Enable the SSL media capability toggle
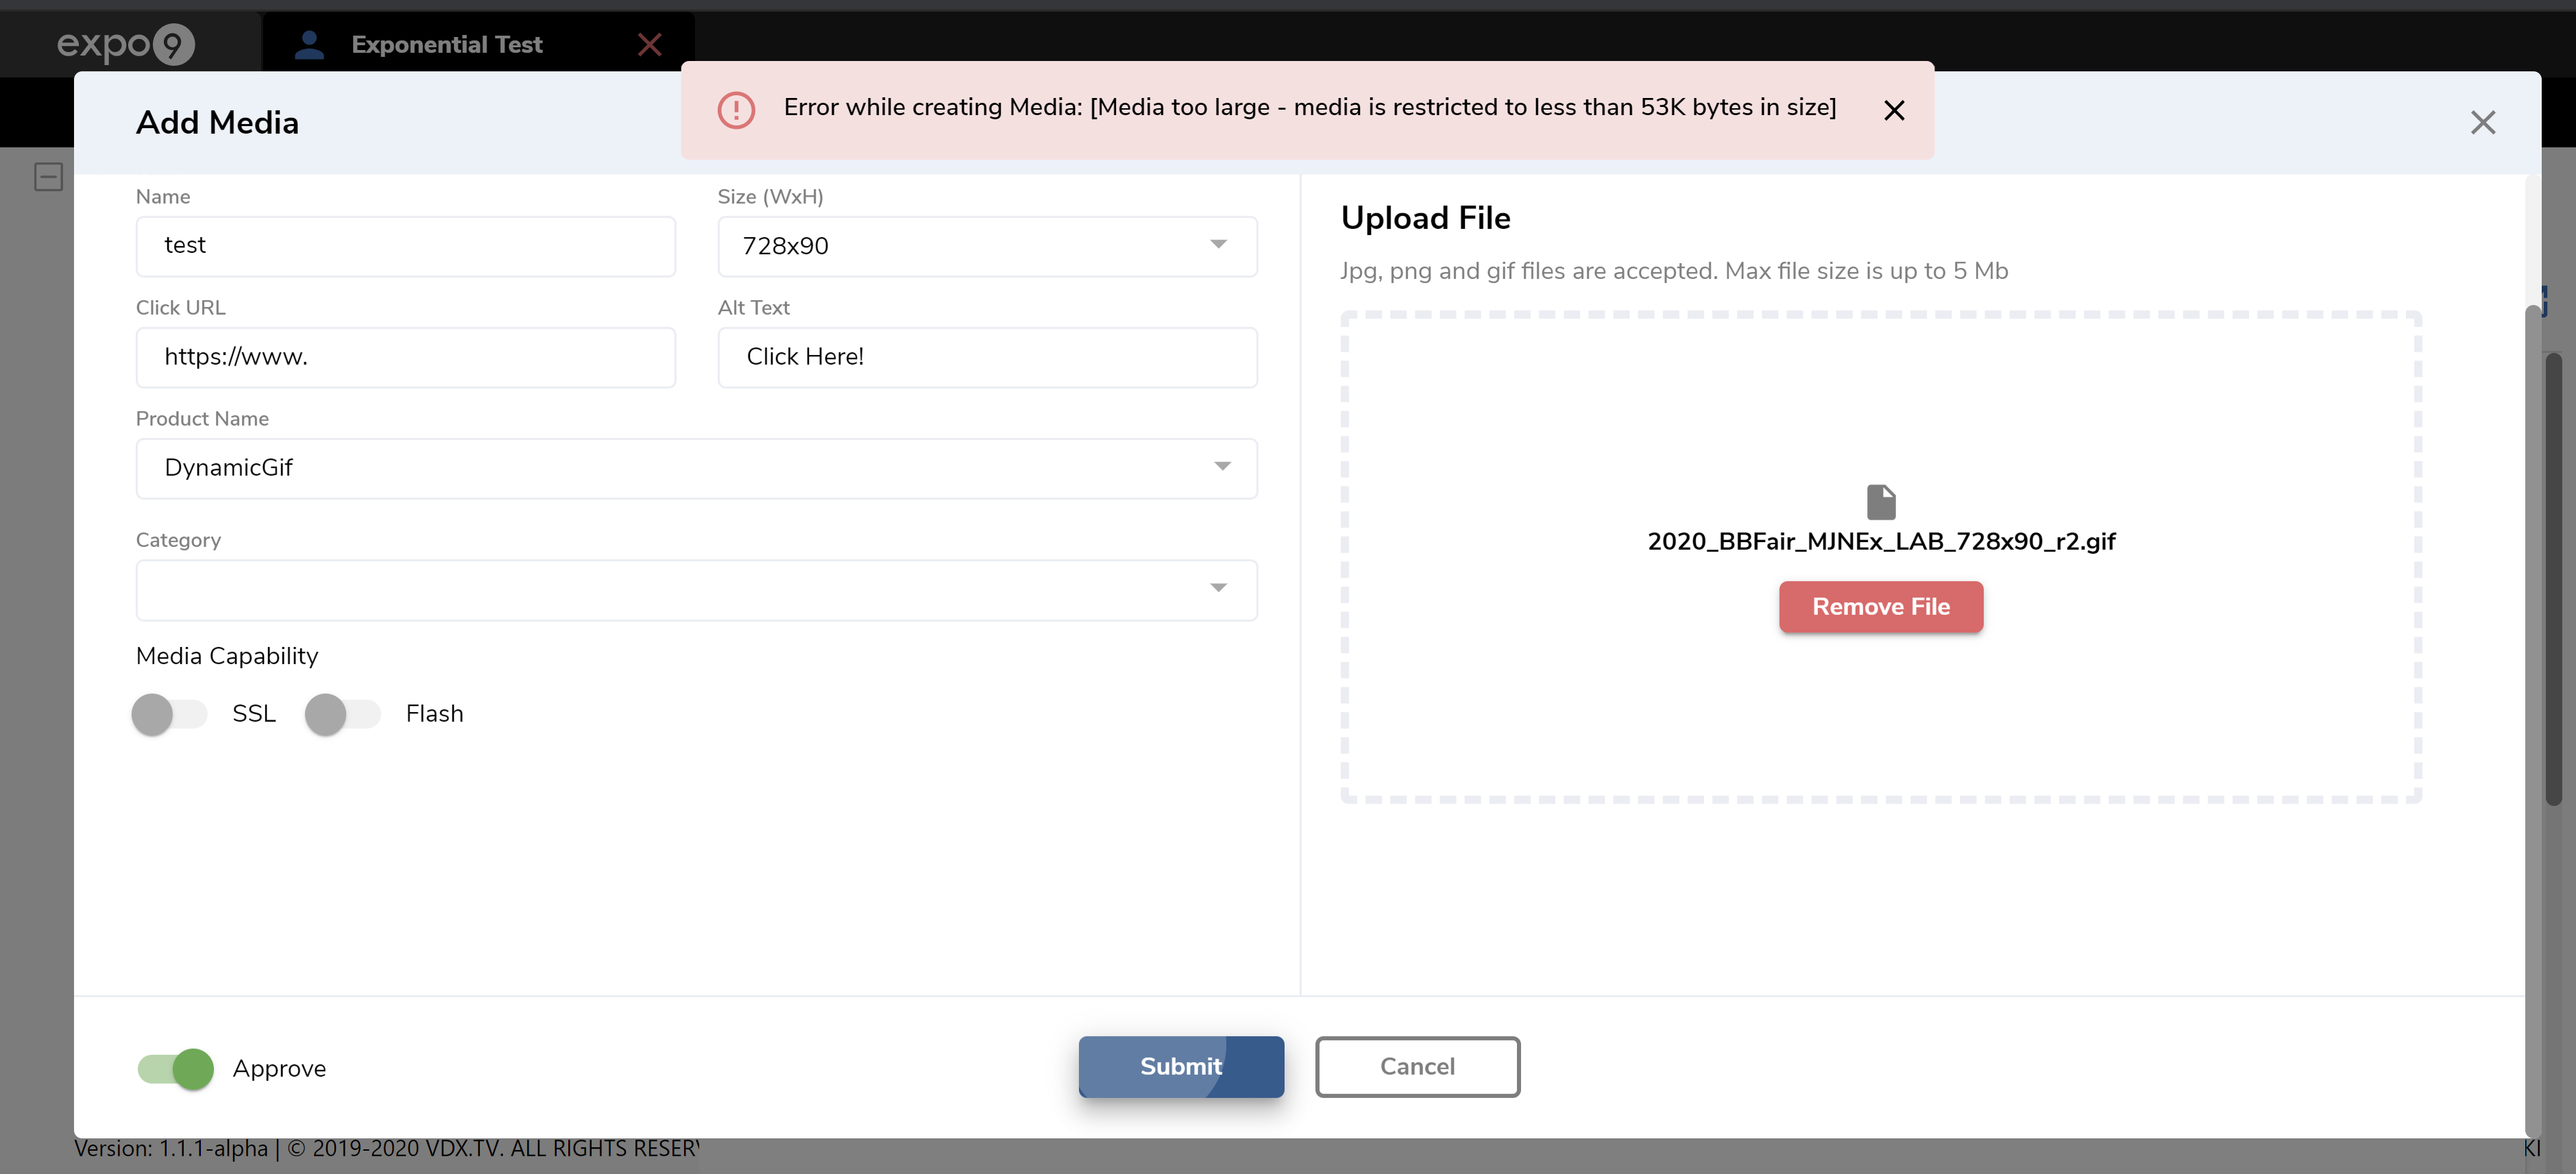Image resolution: width=2576 pixels, height=1174 pixels. pyautogui.click(x=168, y=714)
